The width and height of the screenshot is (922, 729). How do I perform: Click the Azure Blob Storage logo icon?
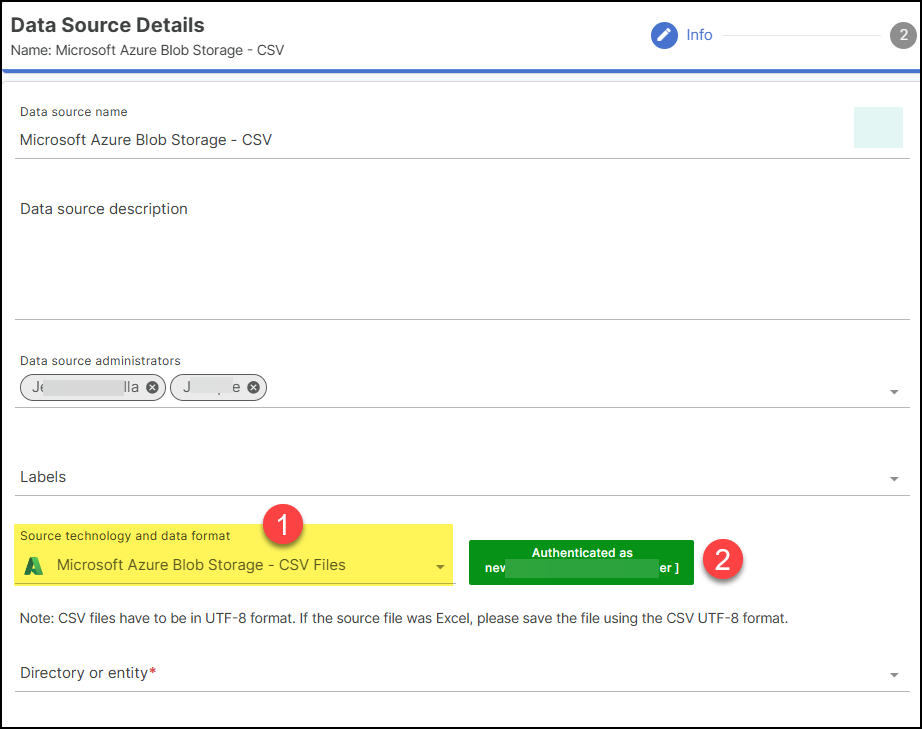34,566
